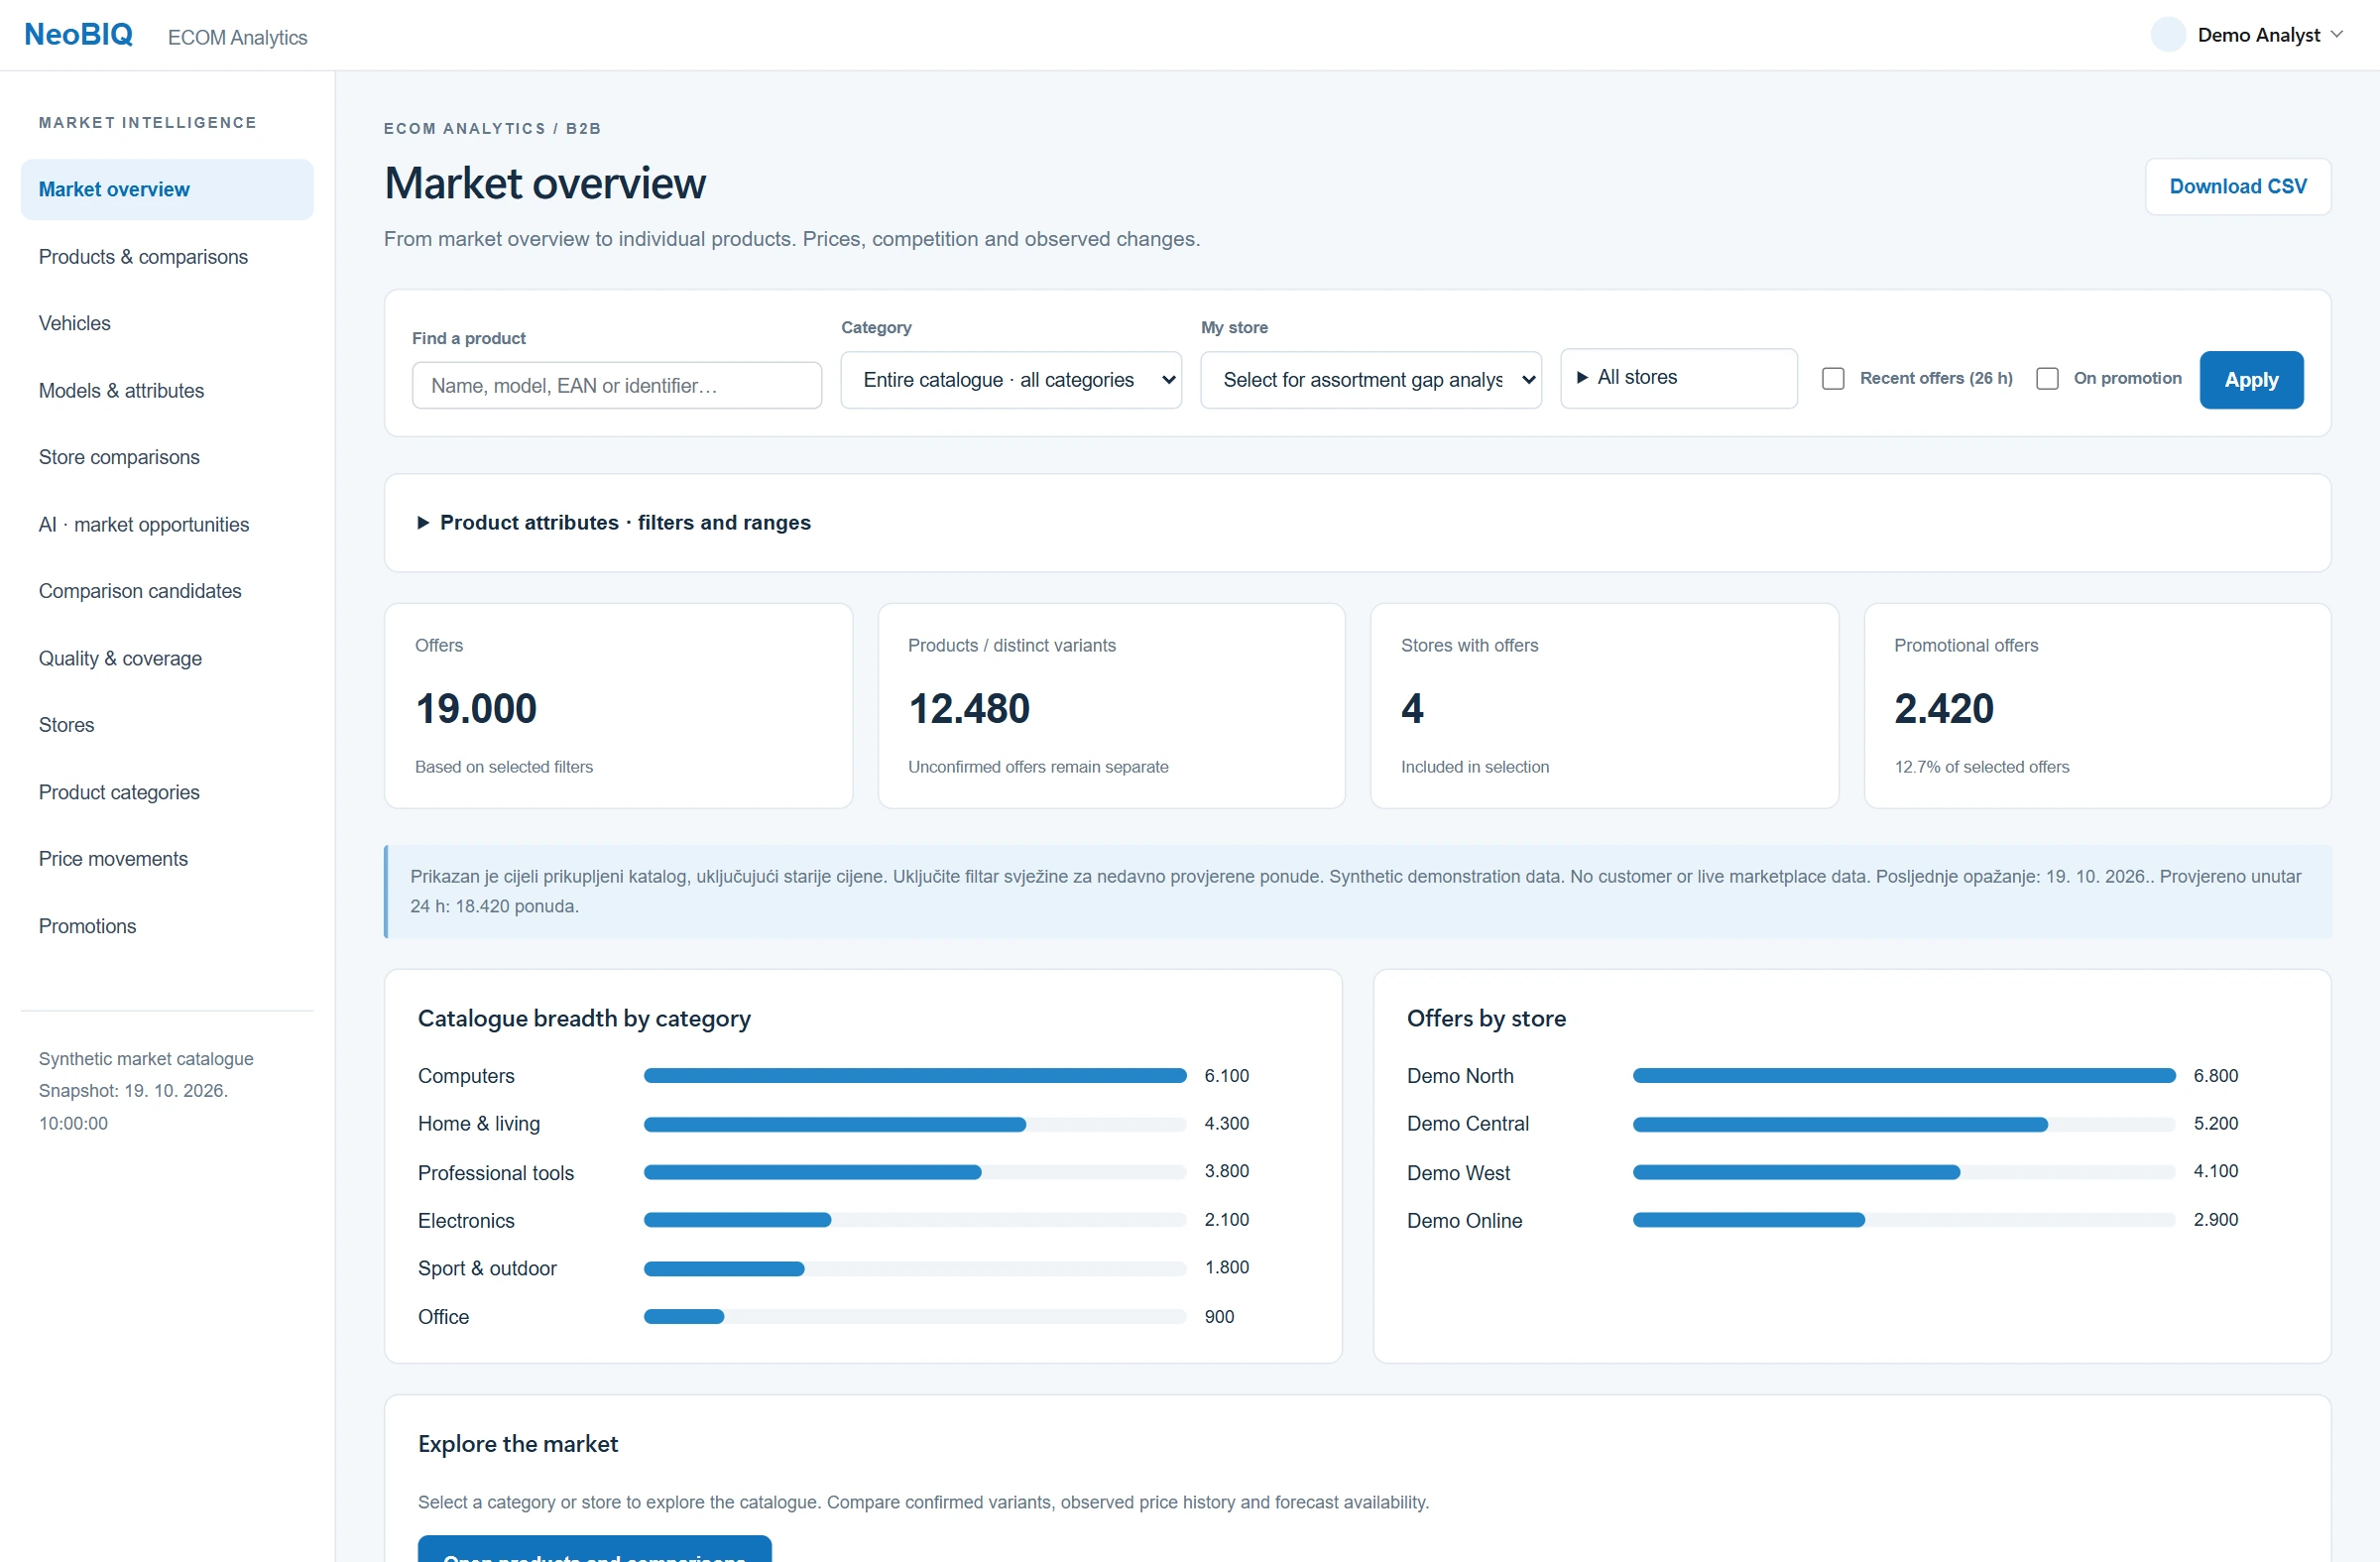Enable Recent offers (26 h) checkbox

[1832, 378]
